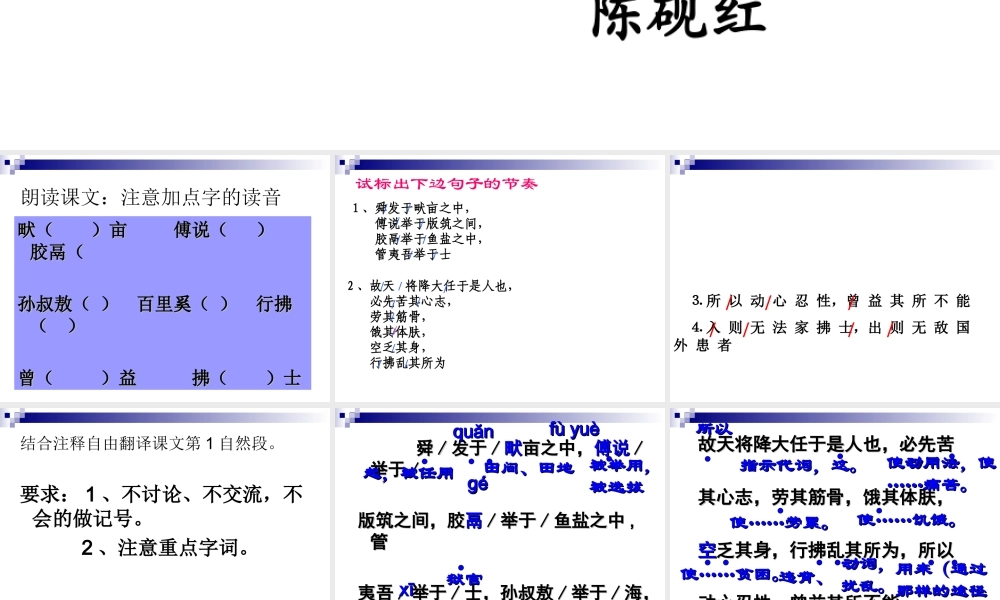
Task: Click the small line 劳其筋骨，
Action: click(399, 316)
